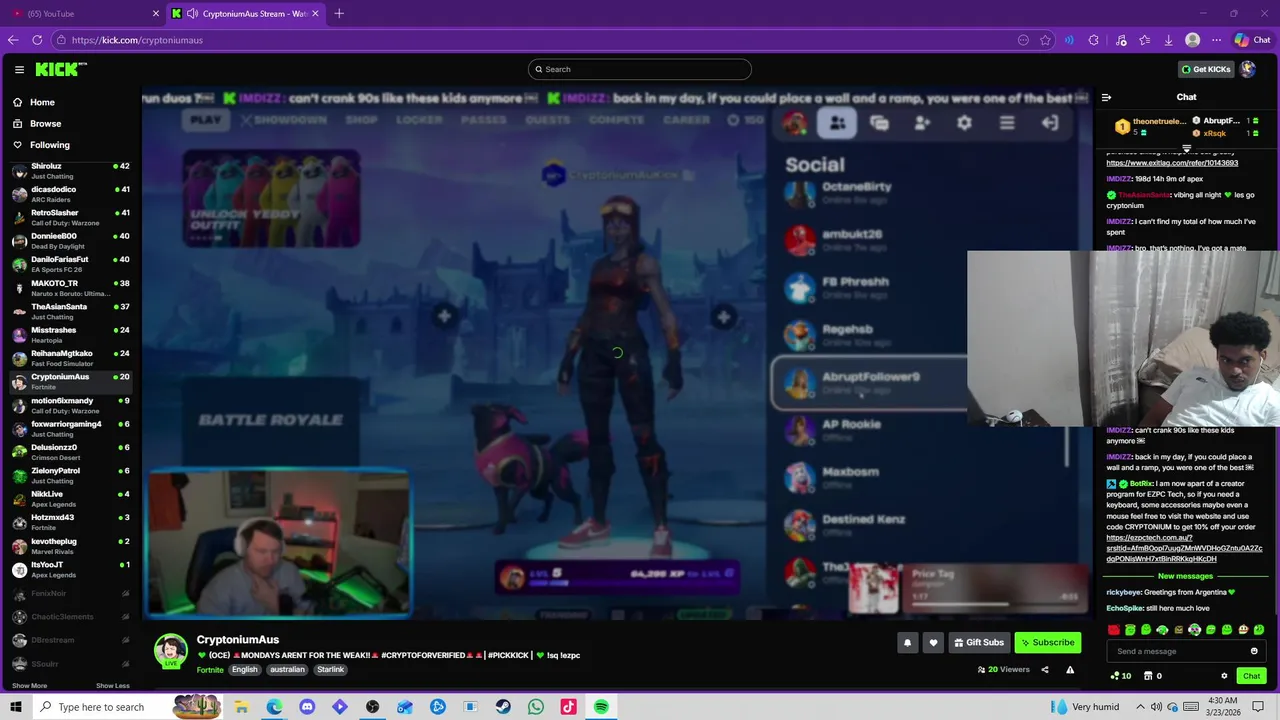Go back in the browser

13,40
